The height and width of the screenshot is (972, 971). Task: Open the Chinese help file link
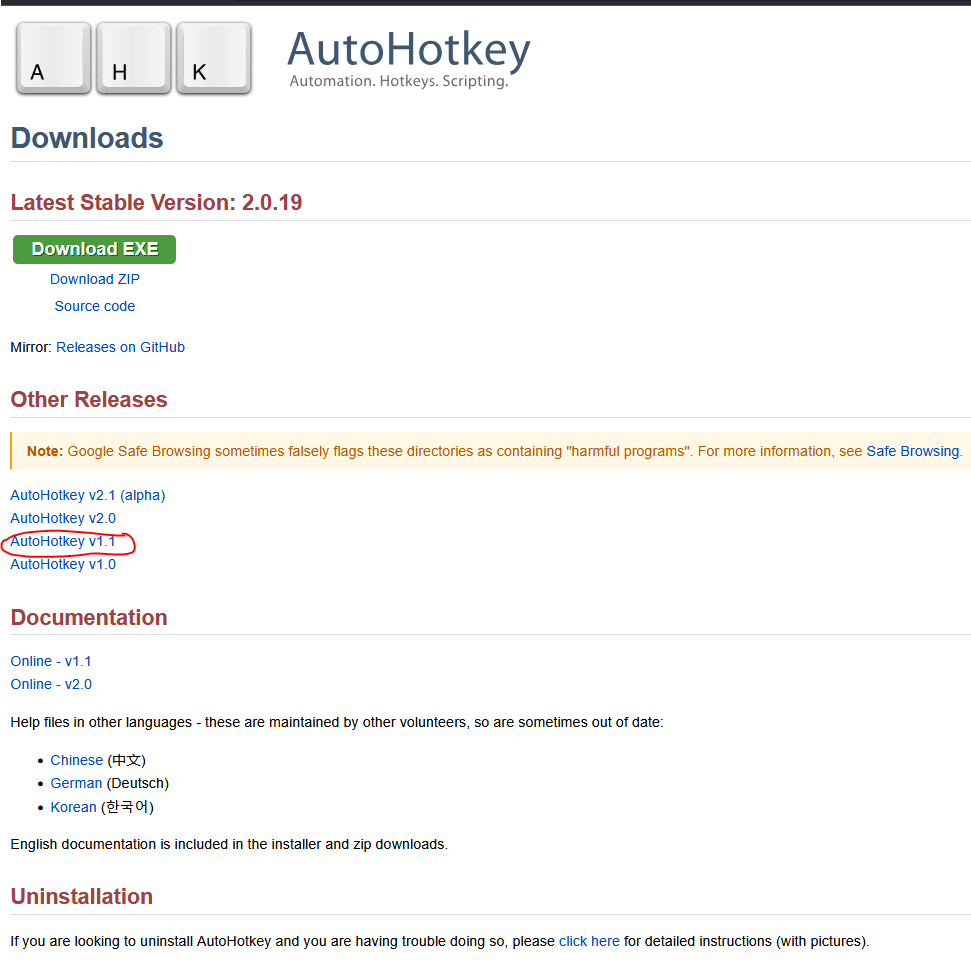pos(77,760)
